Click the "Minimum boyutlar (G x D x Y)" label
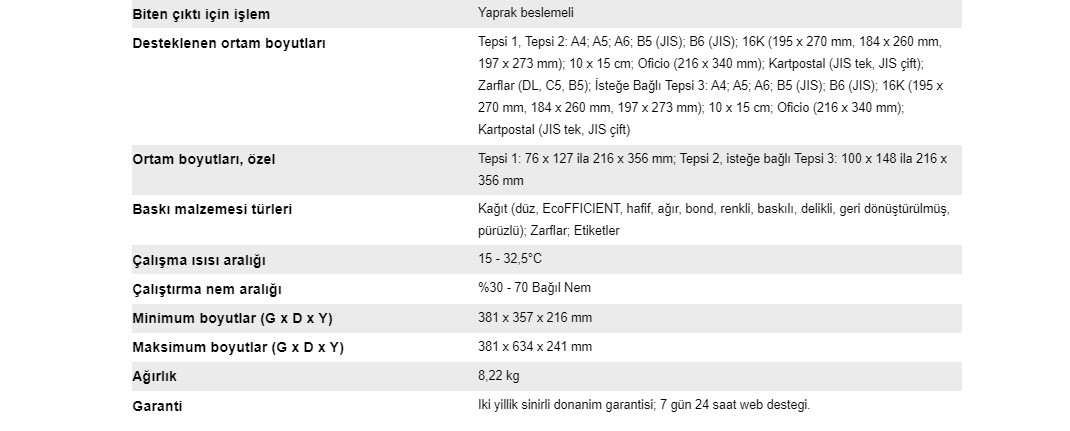1070x431 pixels. point(233,319)
